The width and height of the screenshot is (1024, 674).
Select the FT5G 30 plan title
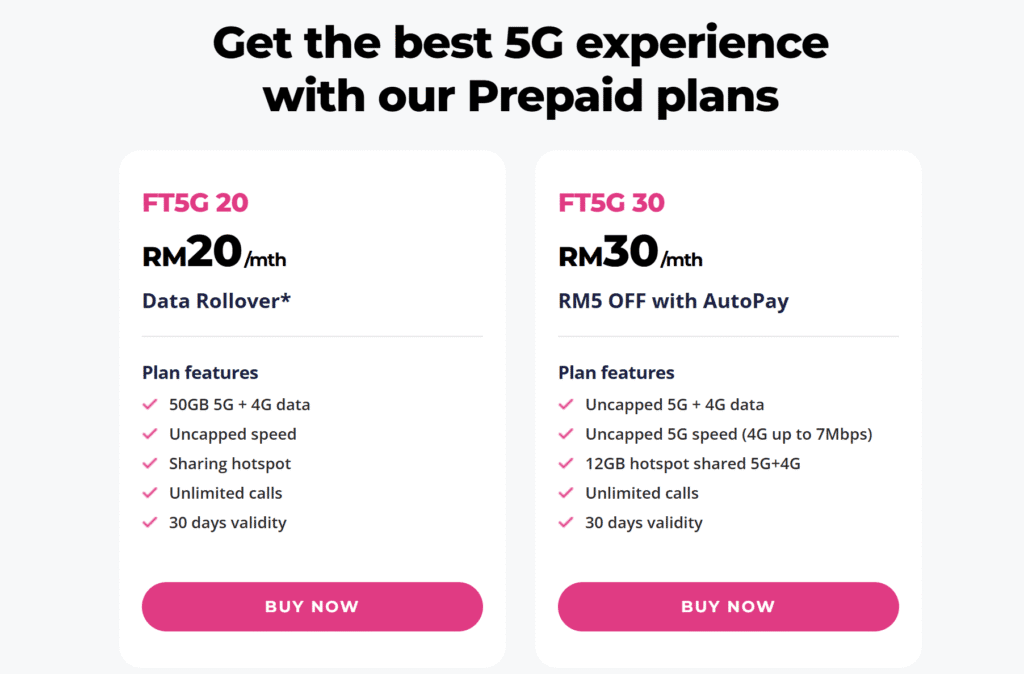pos(611,203)
